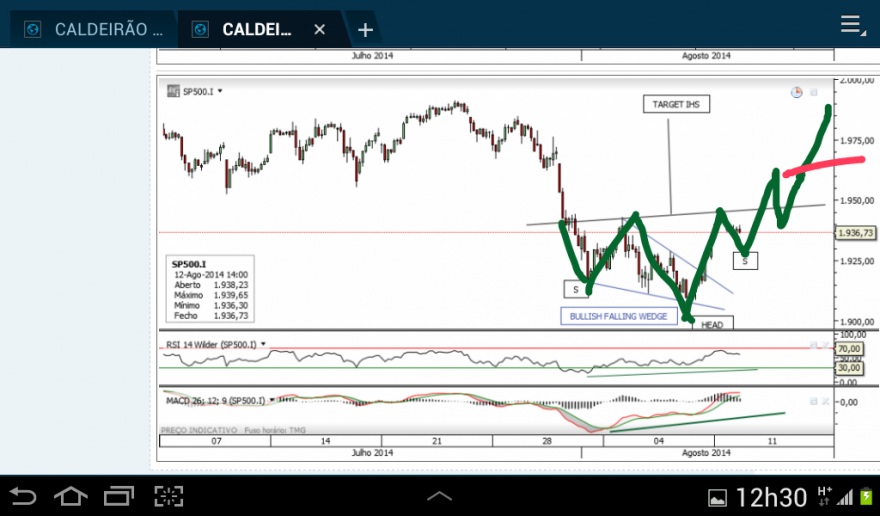Click the Aberto 1.938,23 row
The width and height of the screenshot is (880, 516).
click(210, 285)
